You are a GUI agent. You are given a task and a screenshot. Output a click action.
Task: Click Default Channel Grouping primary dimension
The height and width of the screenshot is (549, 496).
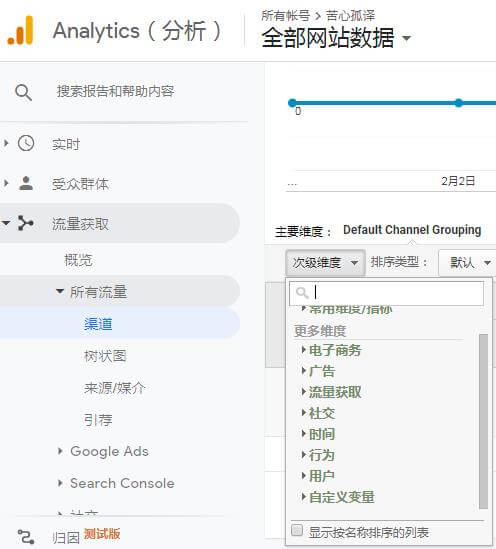(412, 230)
